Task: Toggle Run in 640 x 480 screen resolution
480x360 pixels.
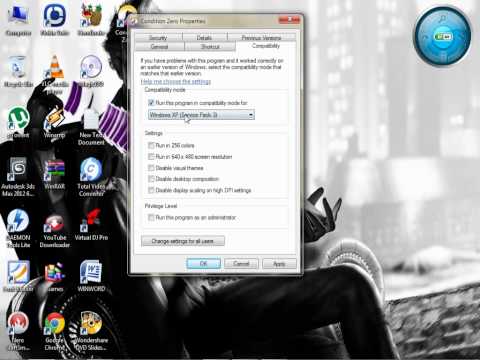Action: 151,156
